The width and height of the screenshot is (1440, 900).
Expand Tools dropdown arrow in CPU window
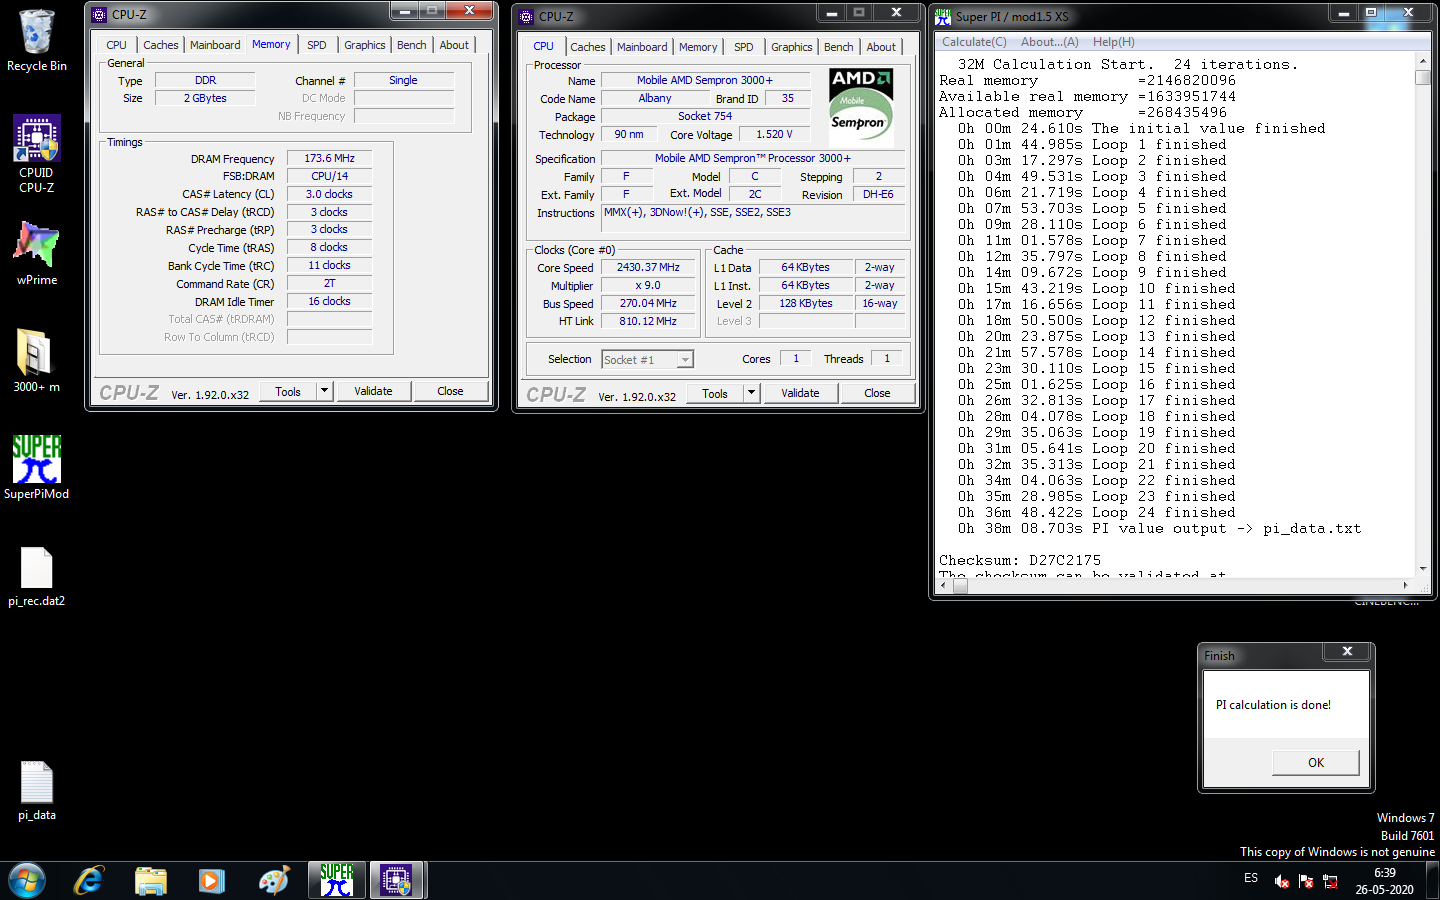tap(751, 393)
